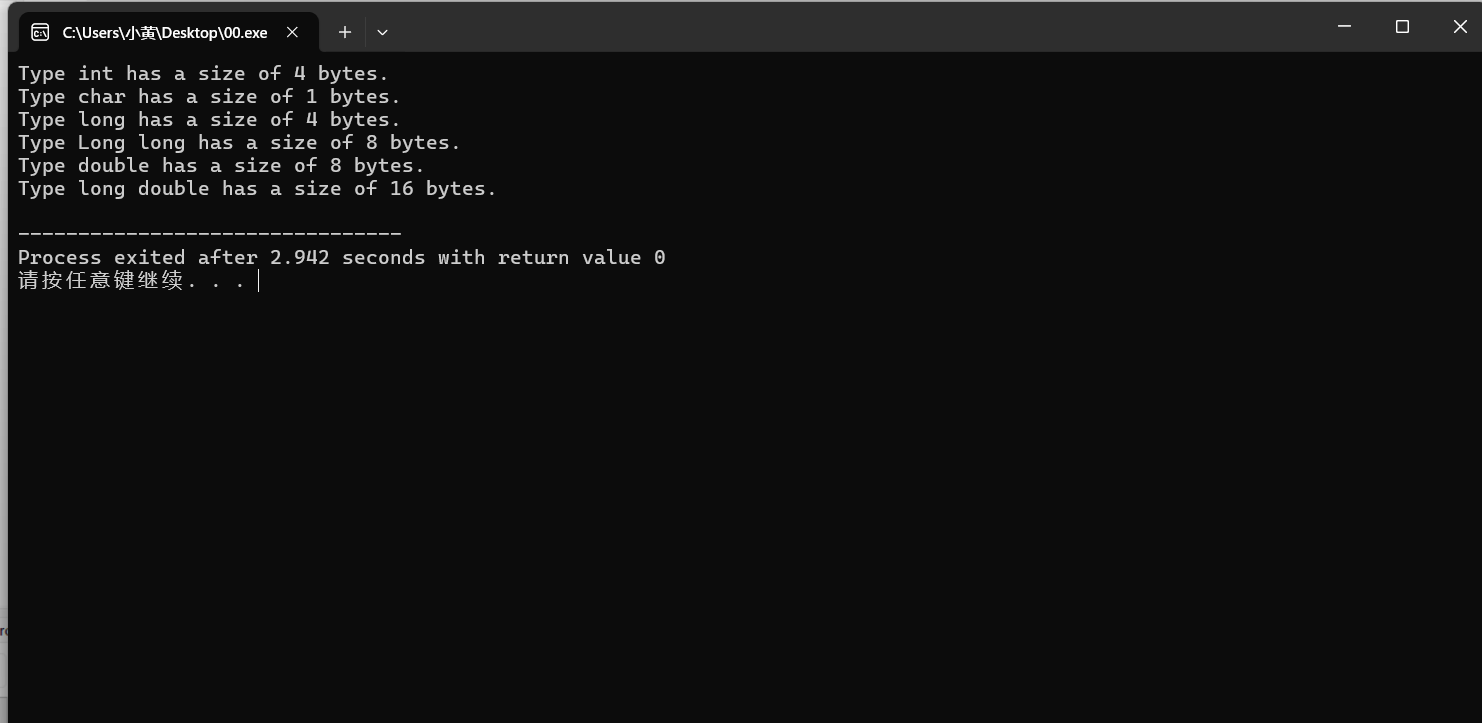The width and height of the screenshot is (1482, 723).
Task: Close the 00.exe tab
Action: [292, 32]
